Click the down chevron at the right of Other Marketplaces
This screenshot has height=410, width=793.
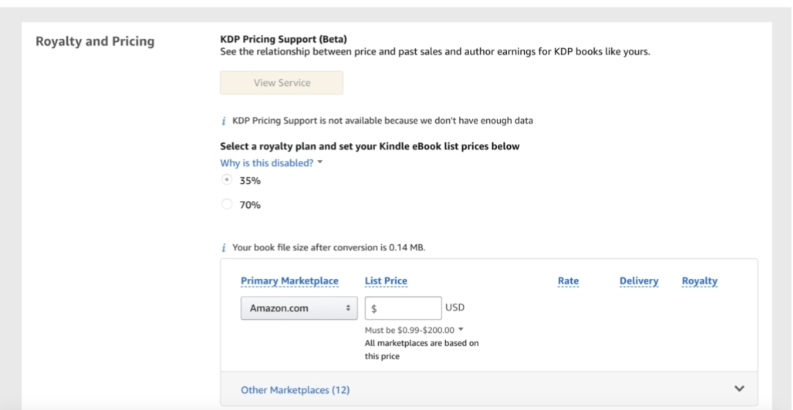pyautogui.click(x=739, y=388)
